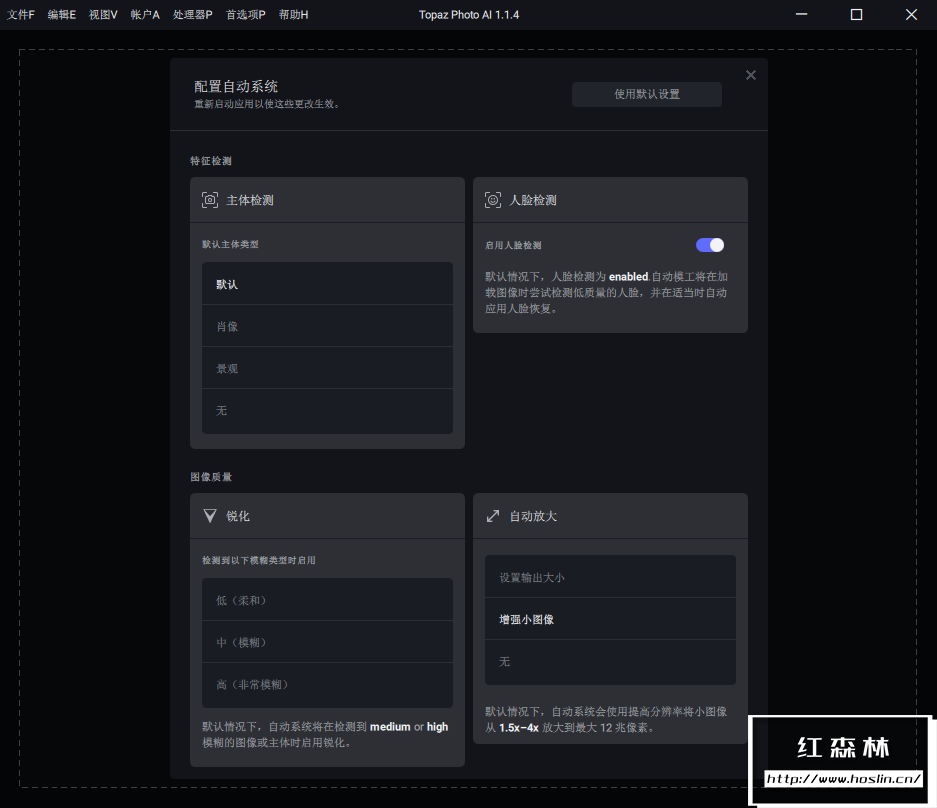Click the 重新启动应用 notice text

[267, 104]
